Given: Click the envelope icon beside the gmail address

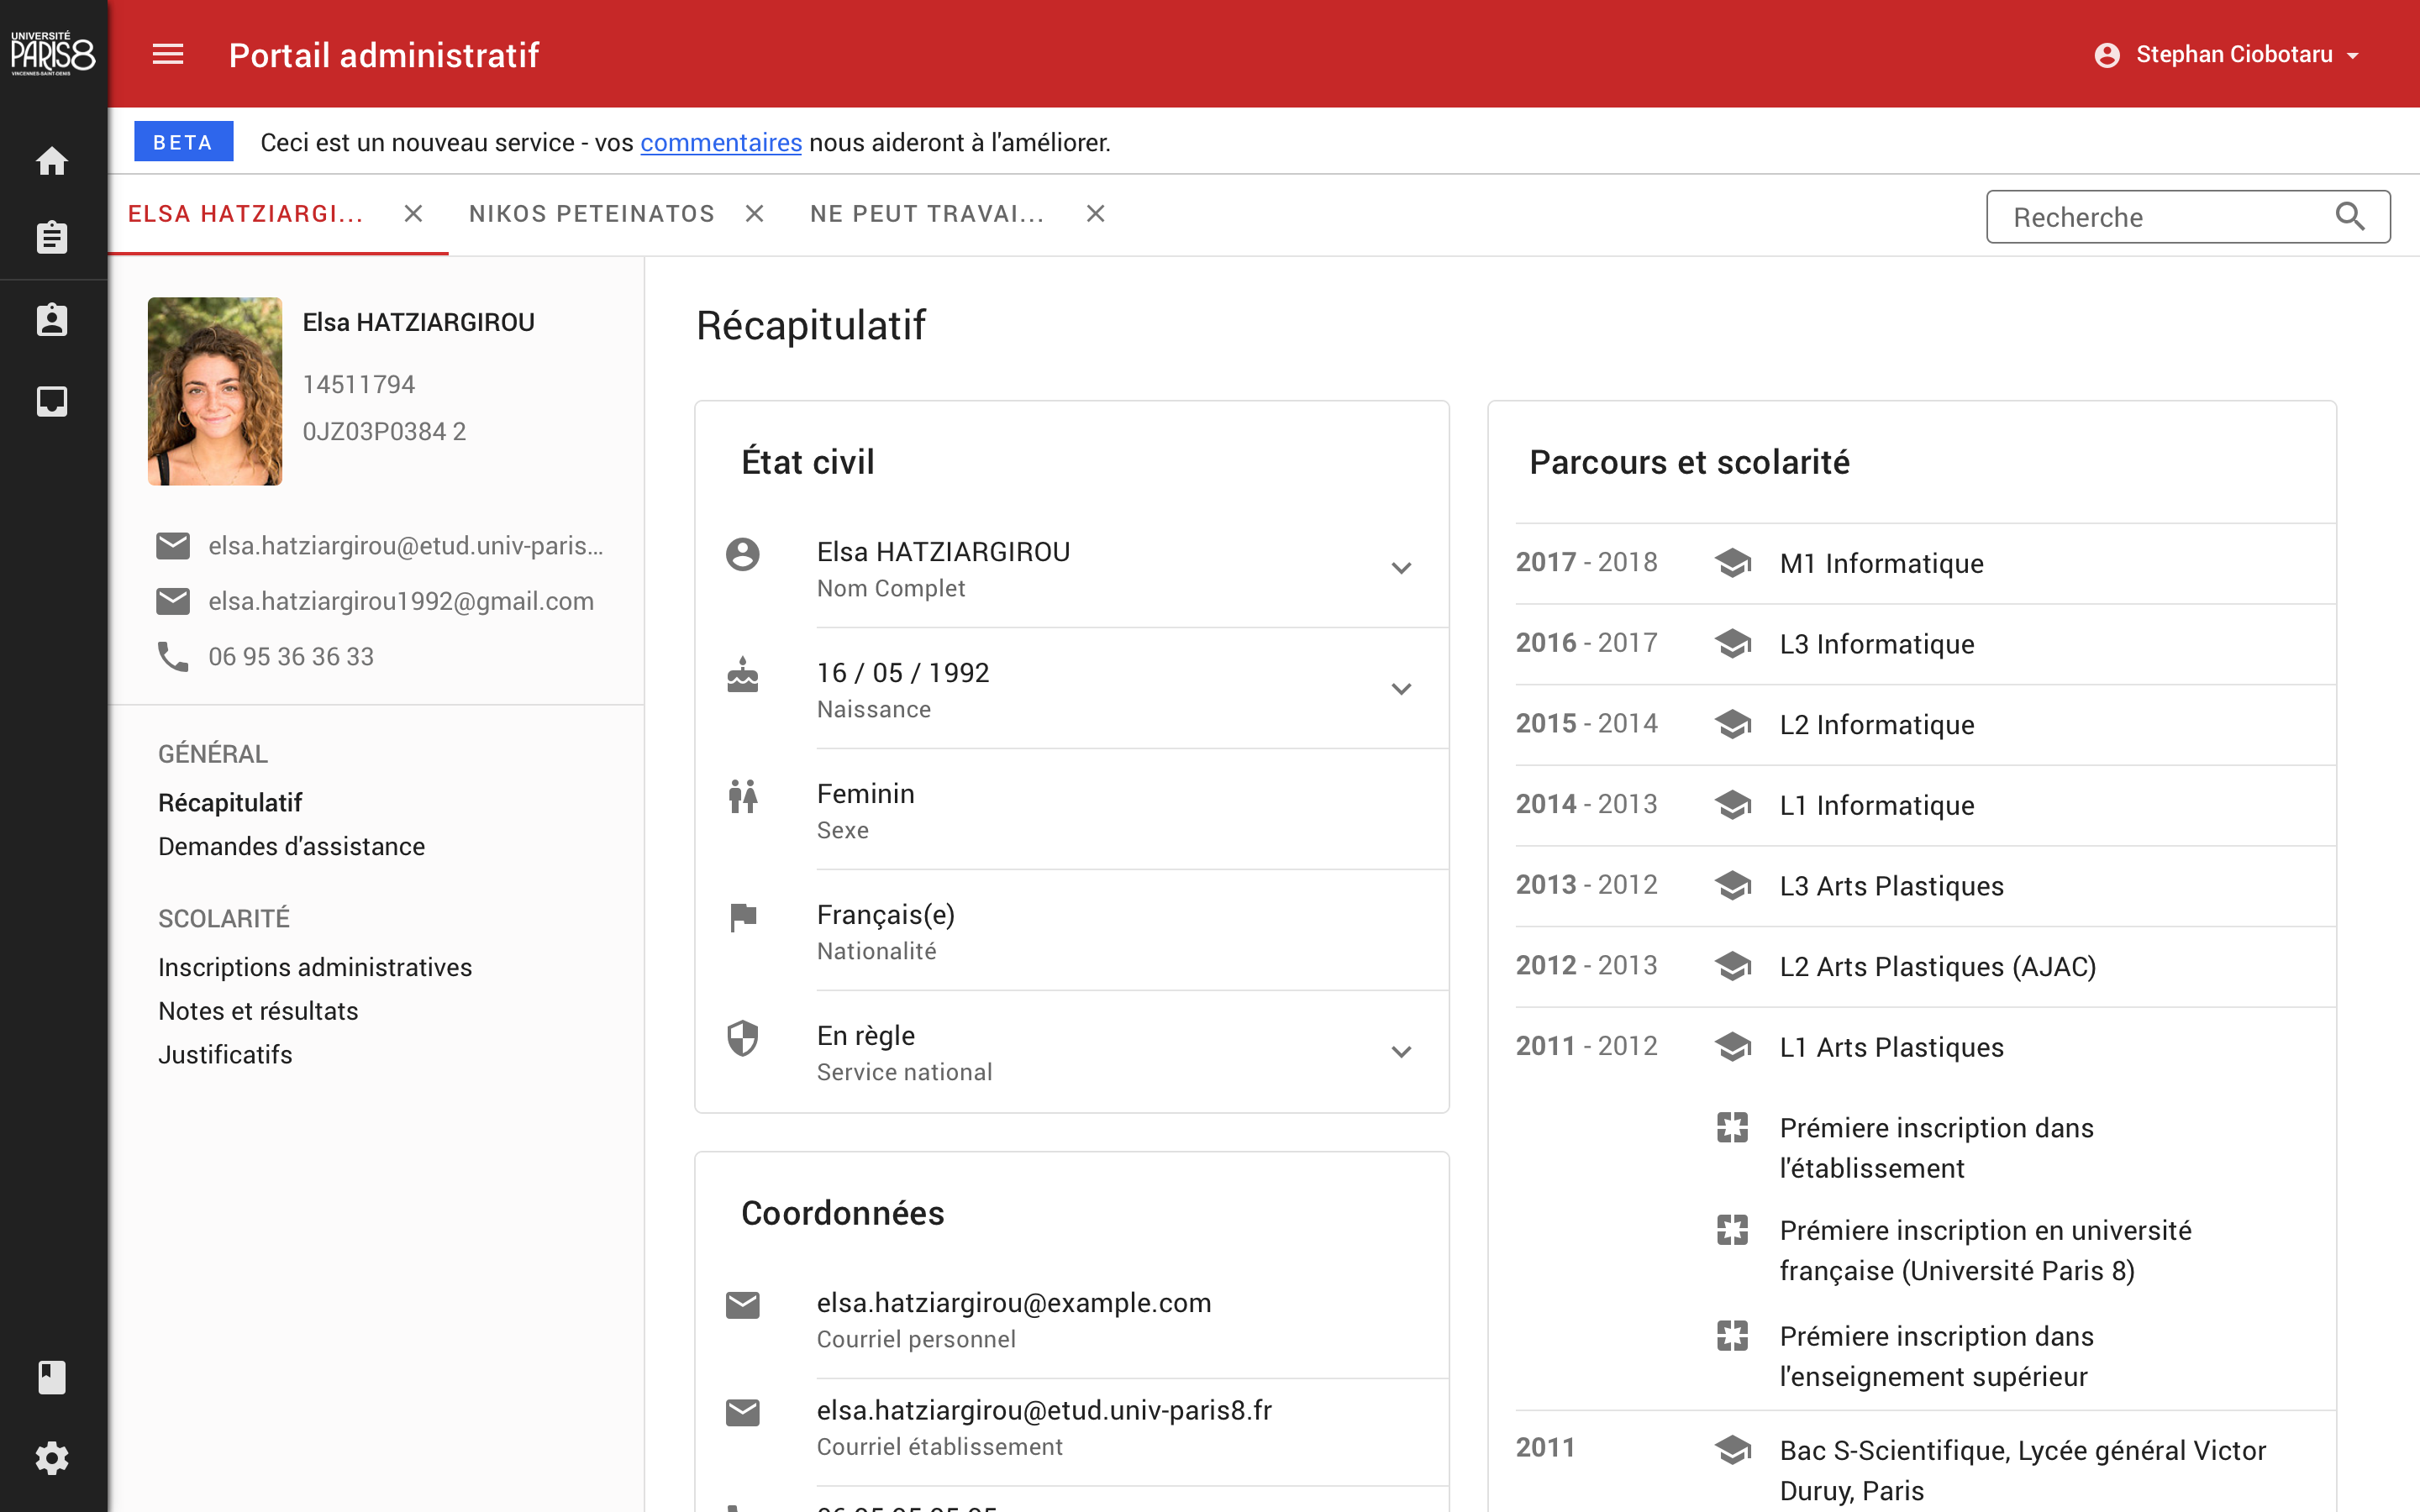Looking at the screenshot, I should [x=173, y=600].
